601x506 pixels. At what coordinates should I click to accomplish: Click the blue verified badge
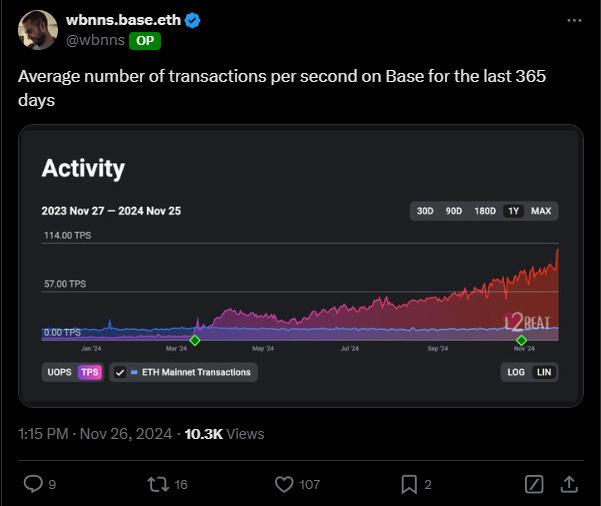click(192, 20)
